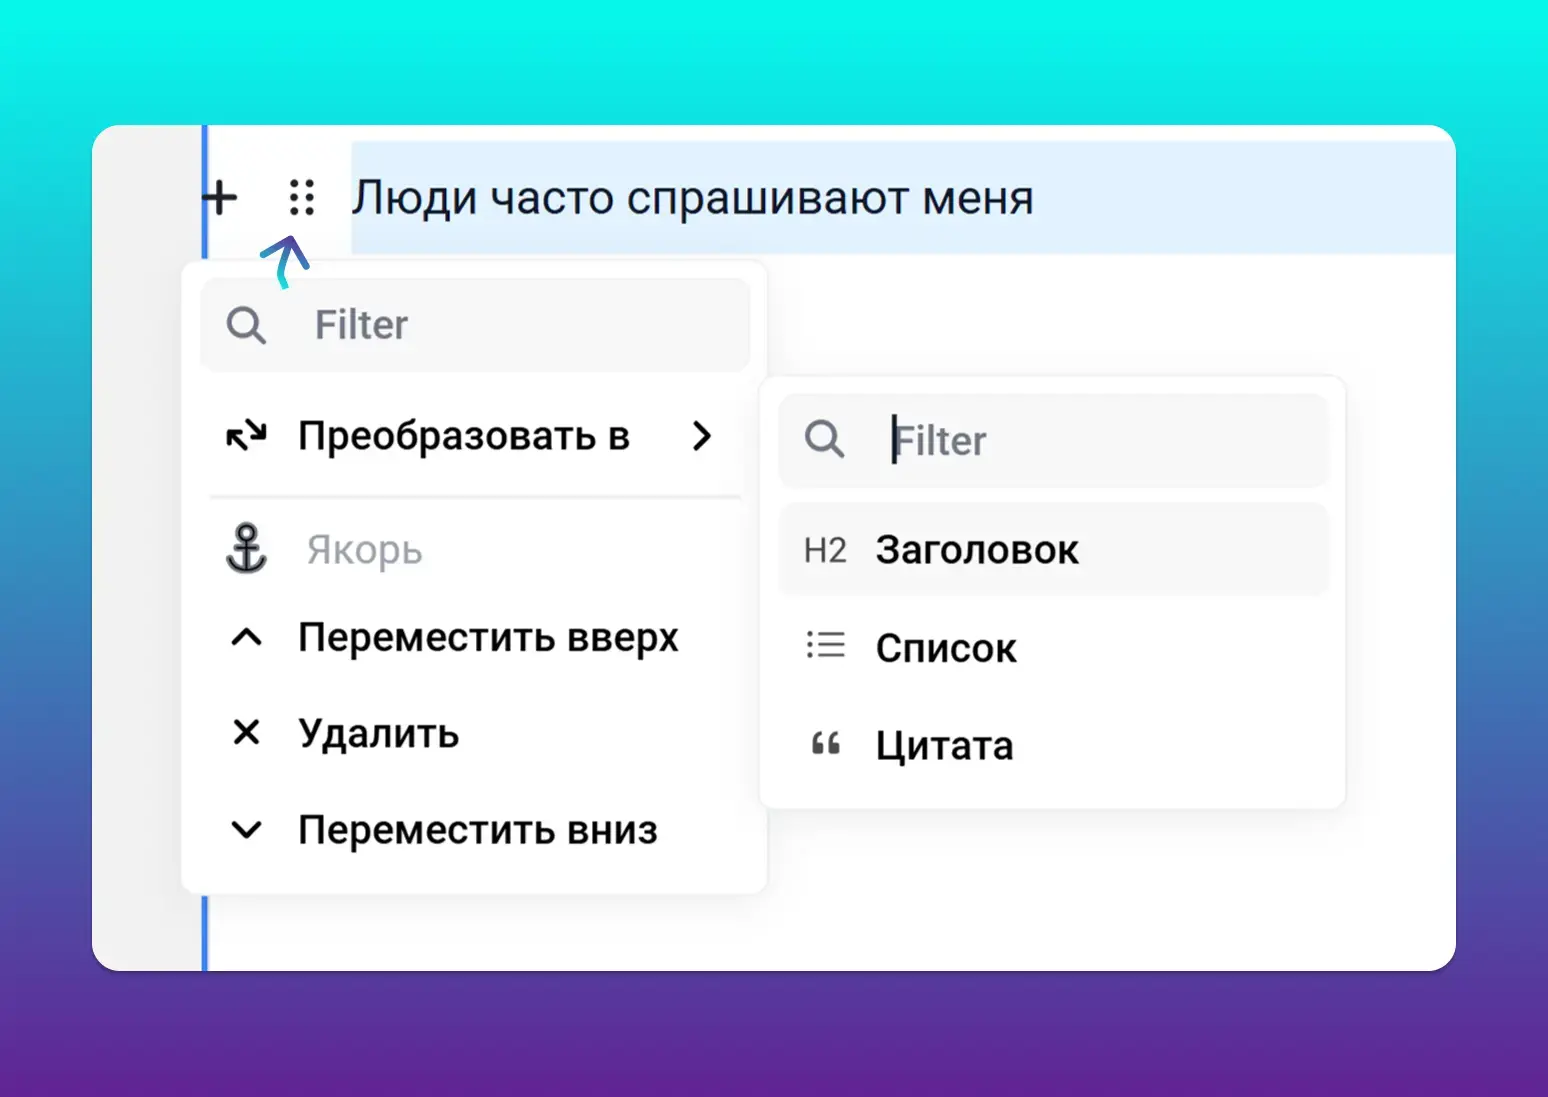Click the magnifier icon in the submenu Filter box
Image resolution: width=1548 pixels, height=1097 pixels.
[x=824, y=439]
